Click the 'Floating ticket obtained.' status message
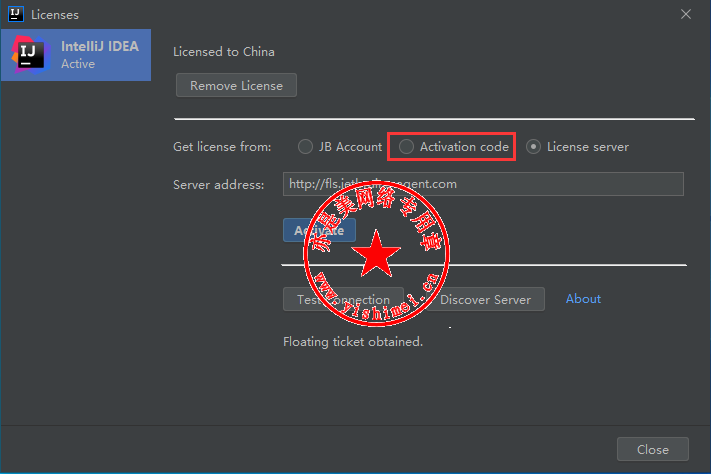 pyautogui.click(x=353, y=342)
